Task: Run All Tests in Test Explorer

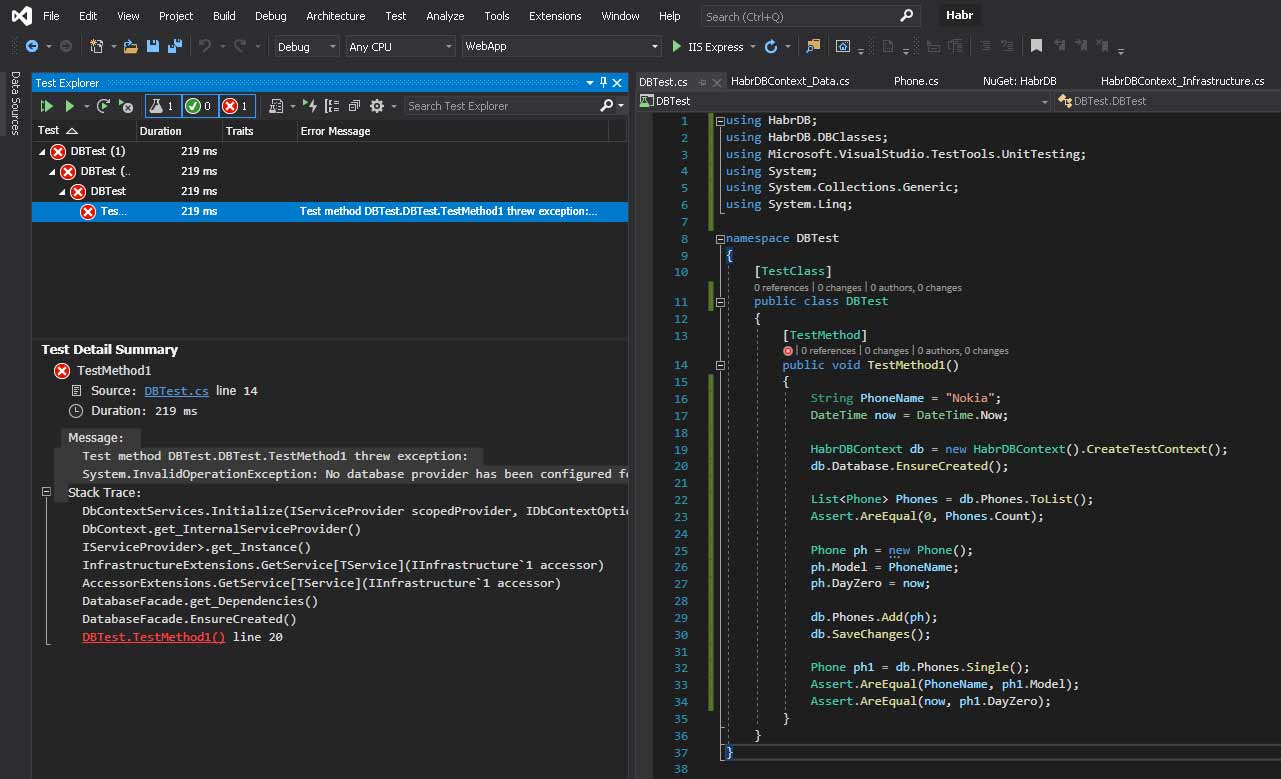Action: pyautogui.click(x=47, y=106)
